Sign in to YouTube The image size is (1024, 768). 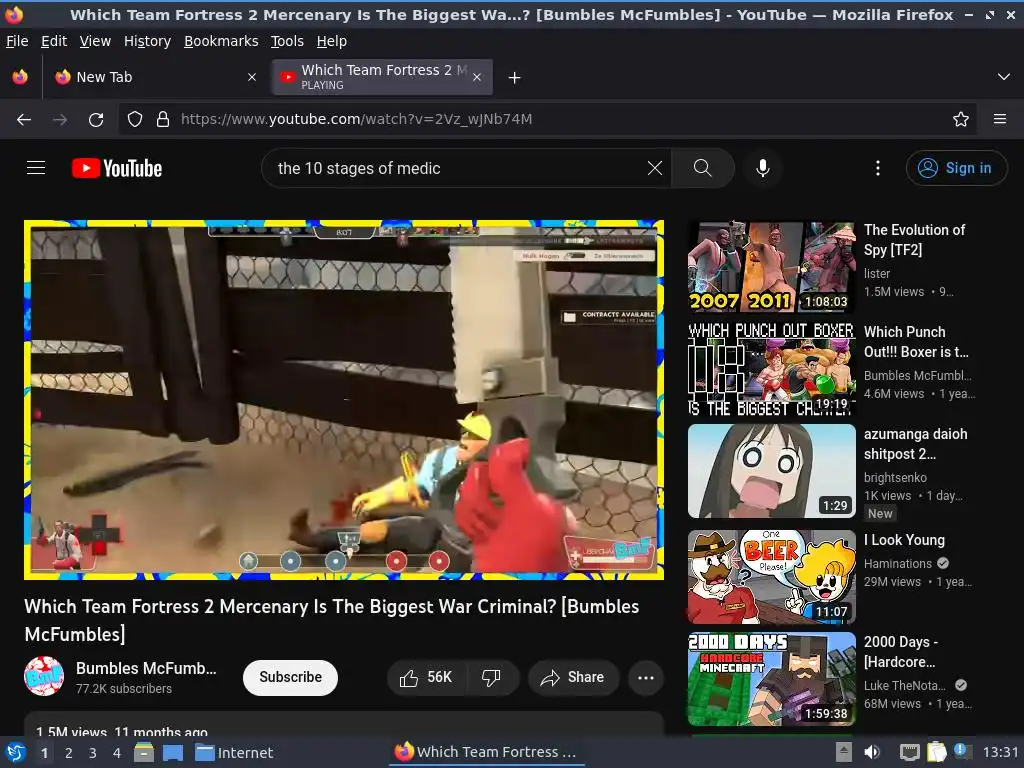956,168
